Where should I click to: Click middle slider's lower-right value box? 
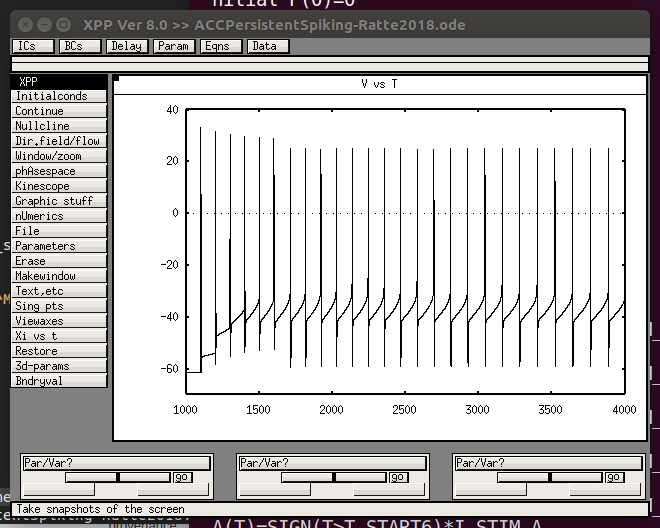[389, 489]
